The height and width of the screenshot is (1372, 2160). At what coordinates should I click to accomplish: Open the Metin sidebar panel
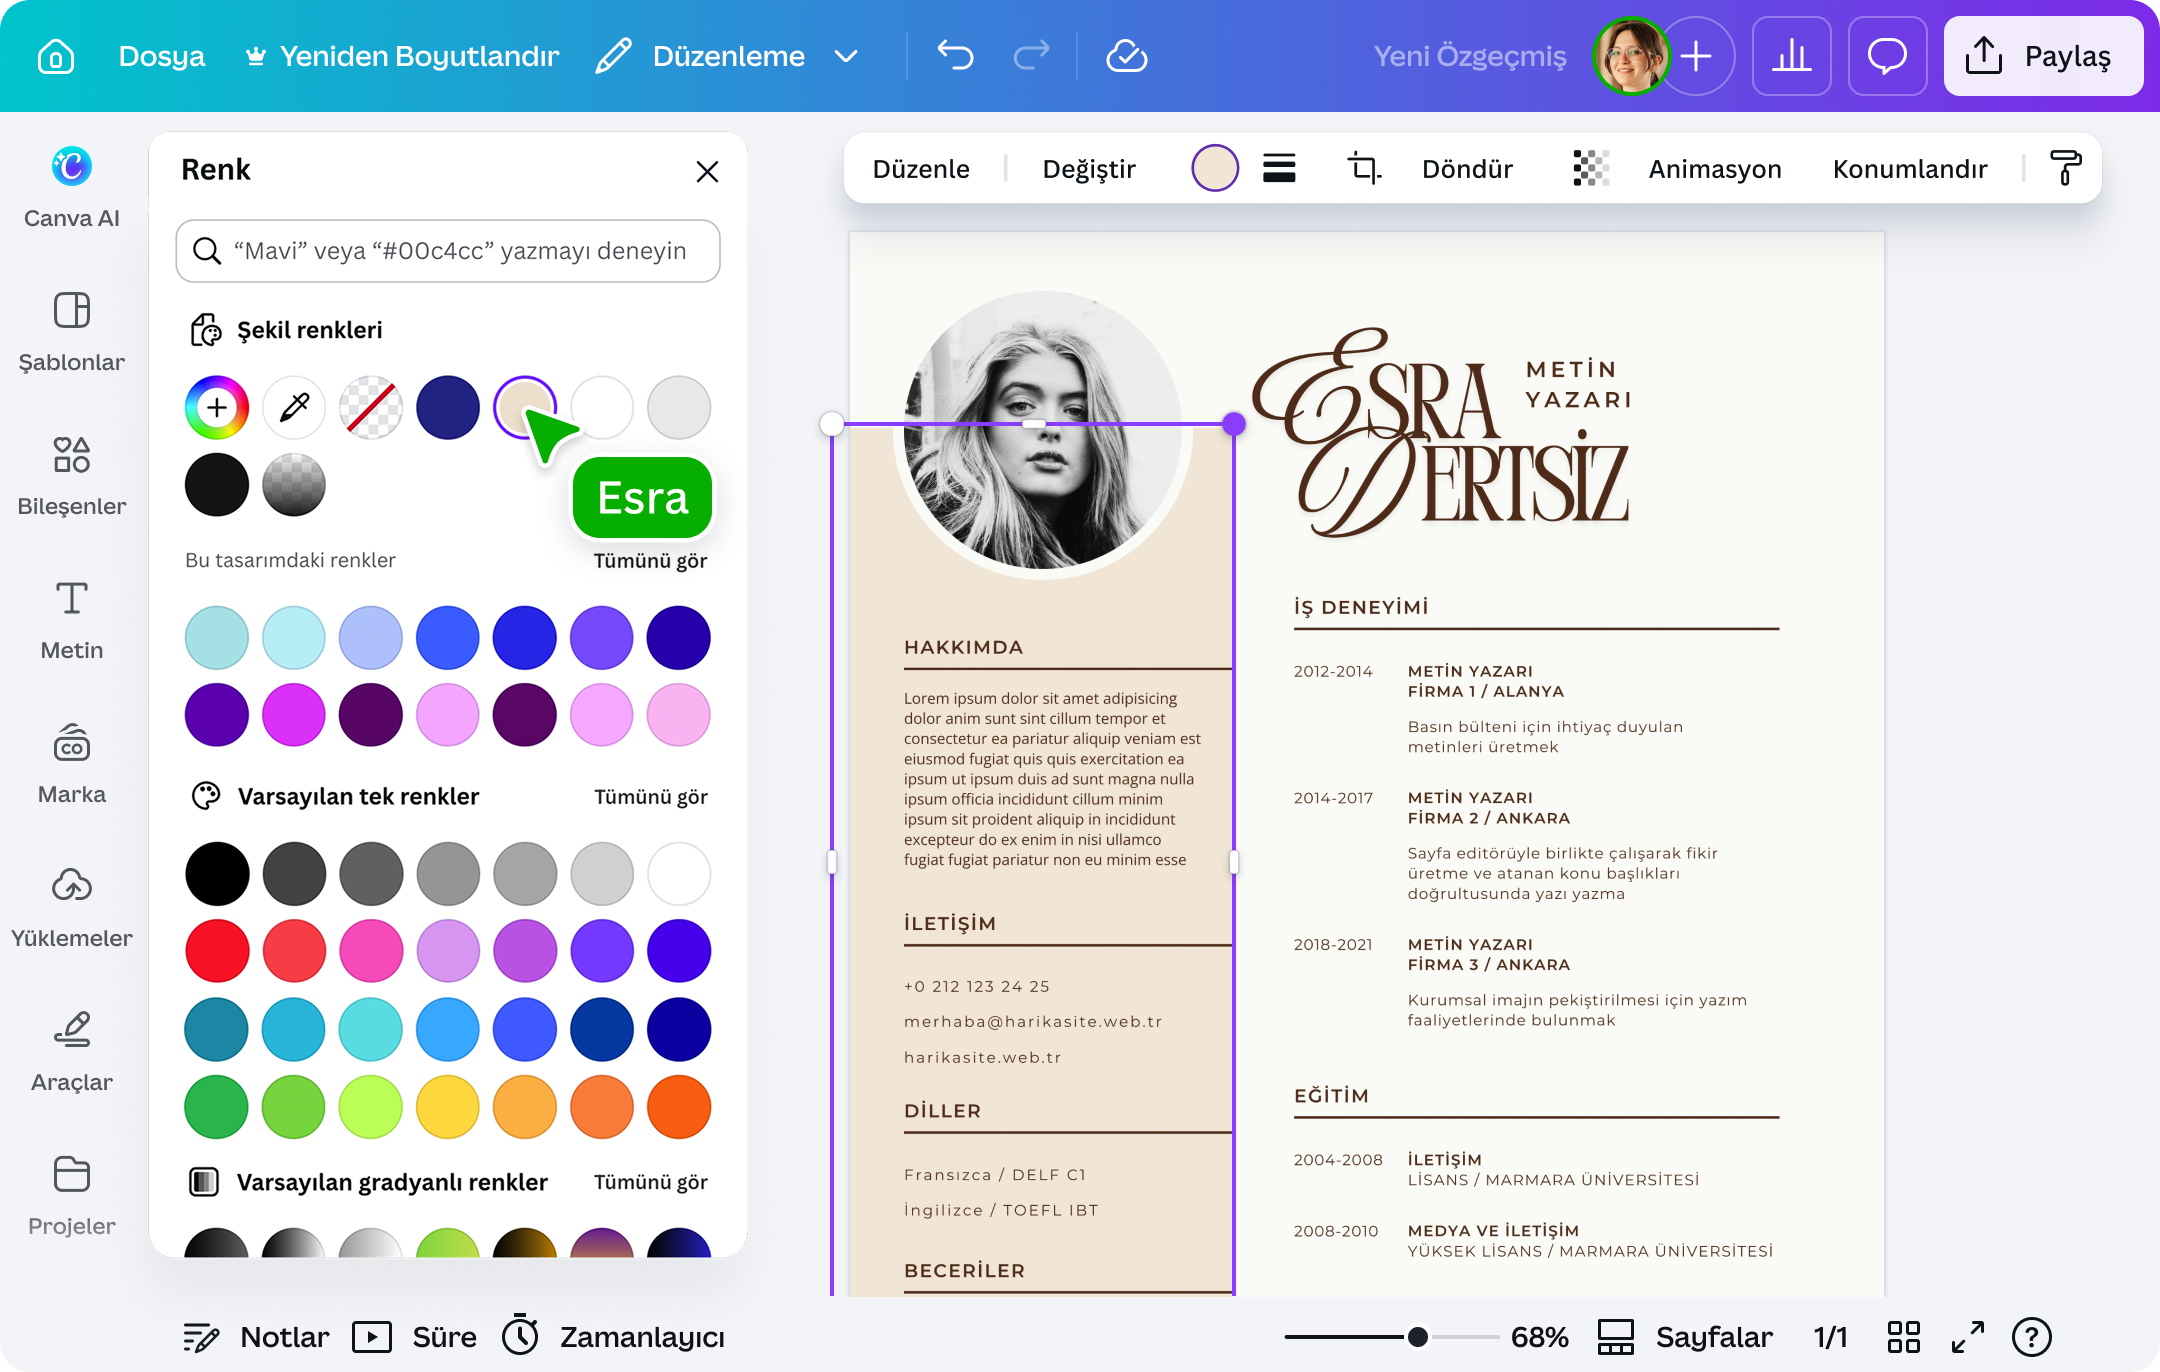[72, 620]
